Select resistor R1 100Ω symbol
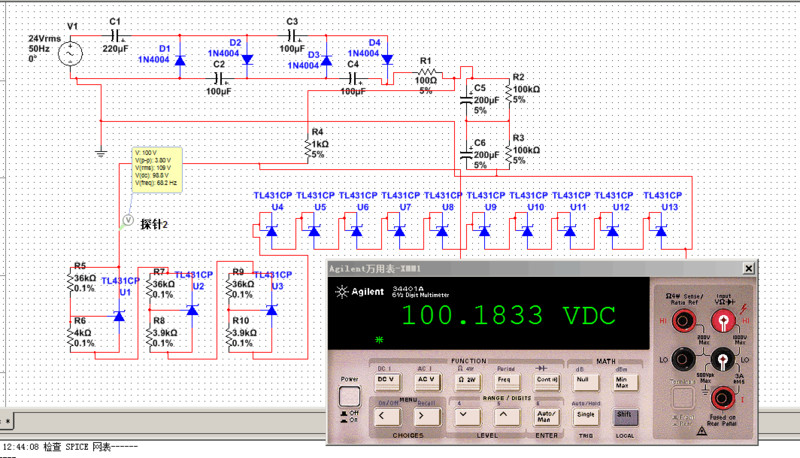 [427, 74]
